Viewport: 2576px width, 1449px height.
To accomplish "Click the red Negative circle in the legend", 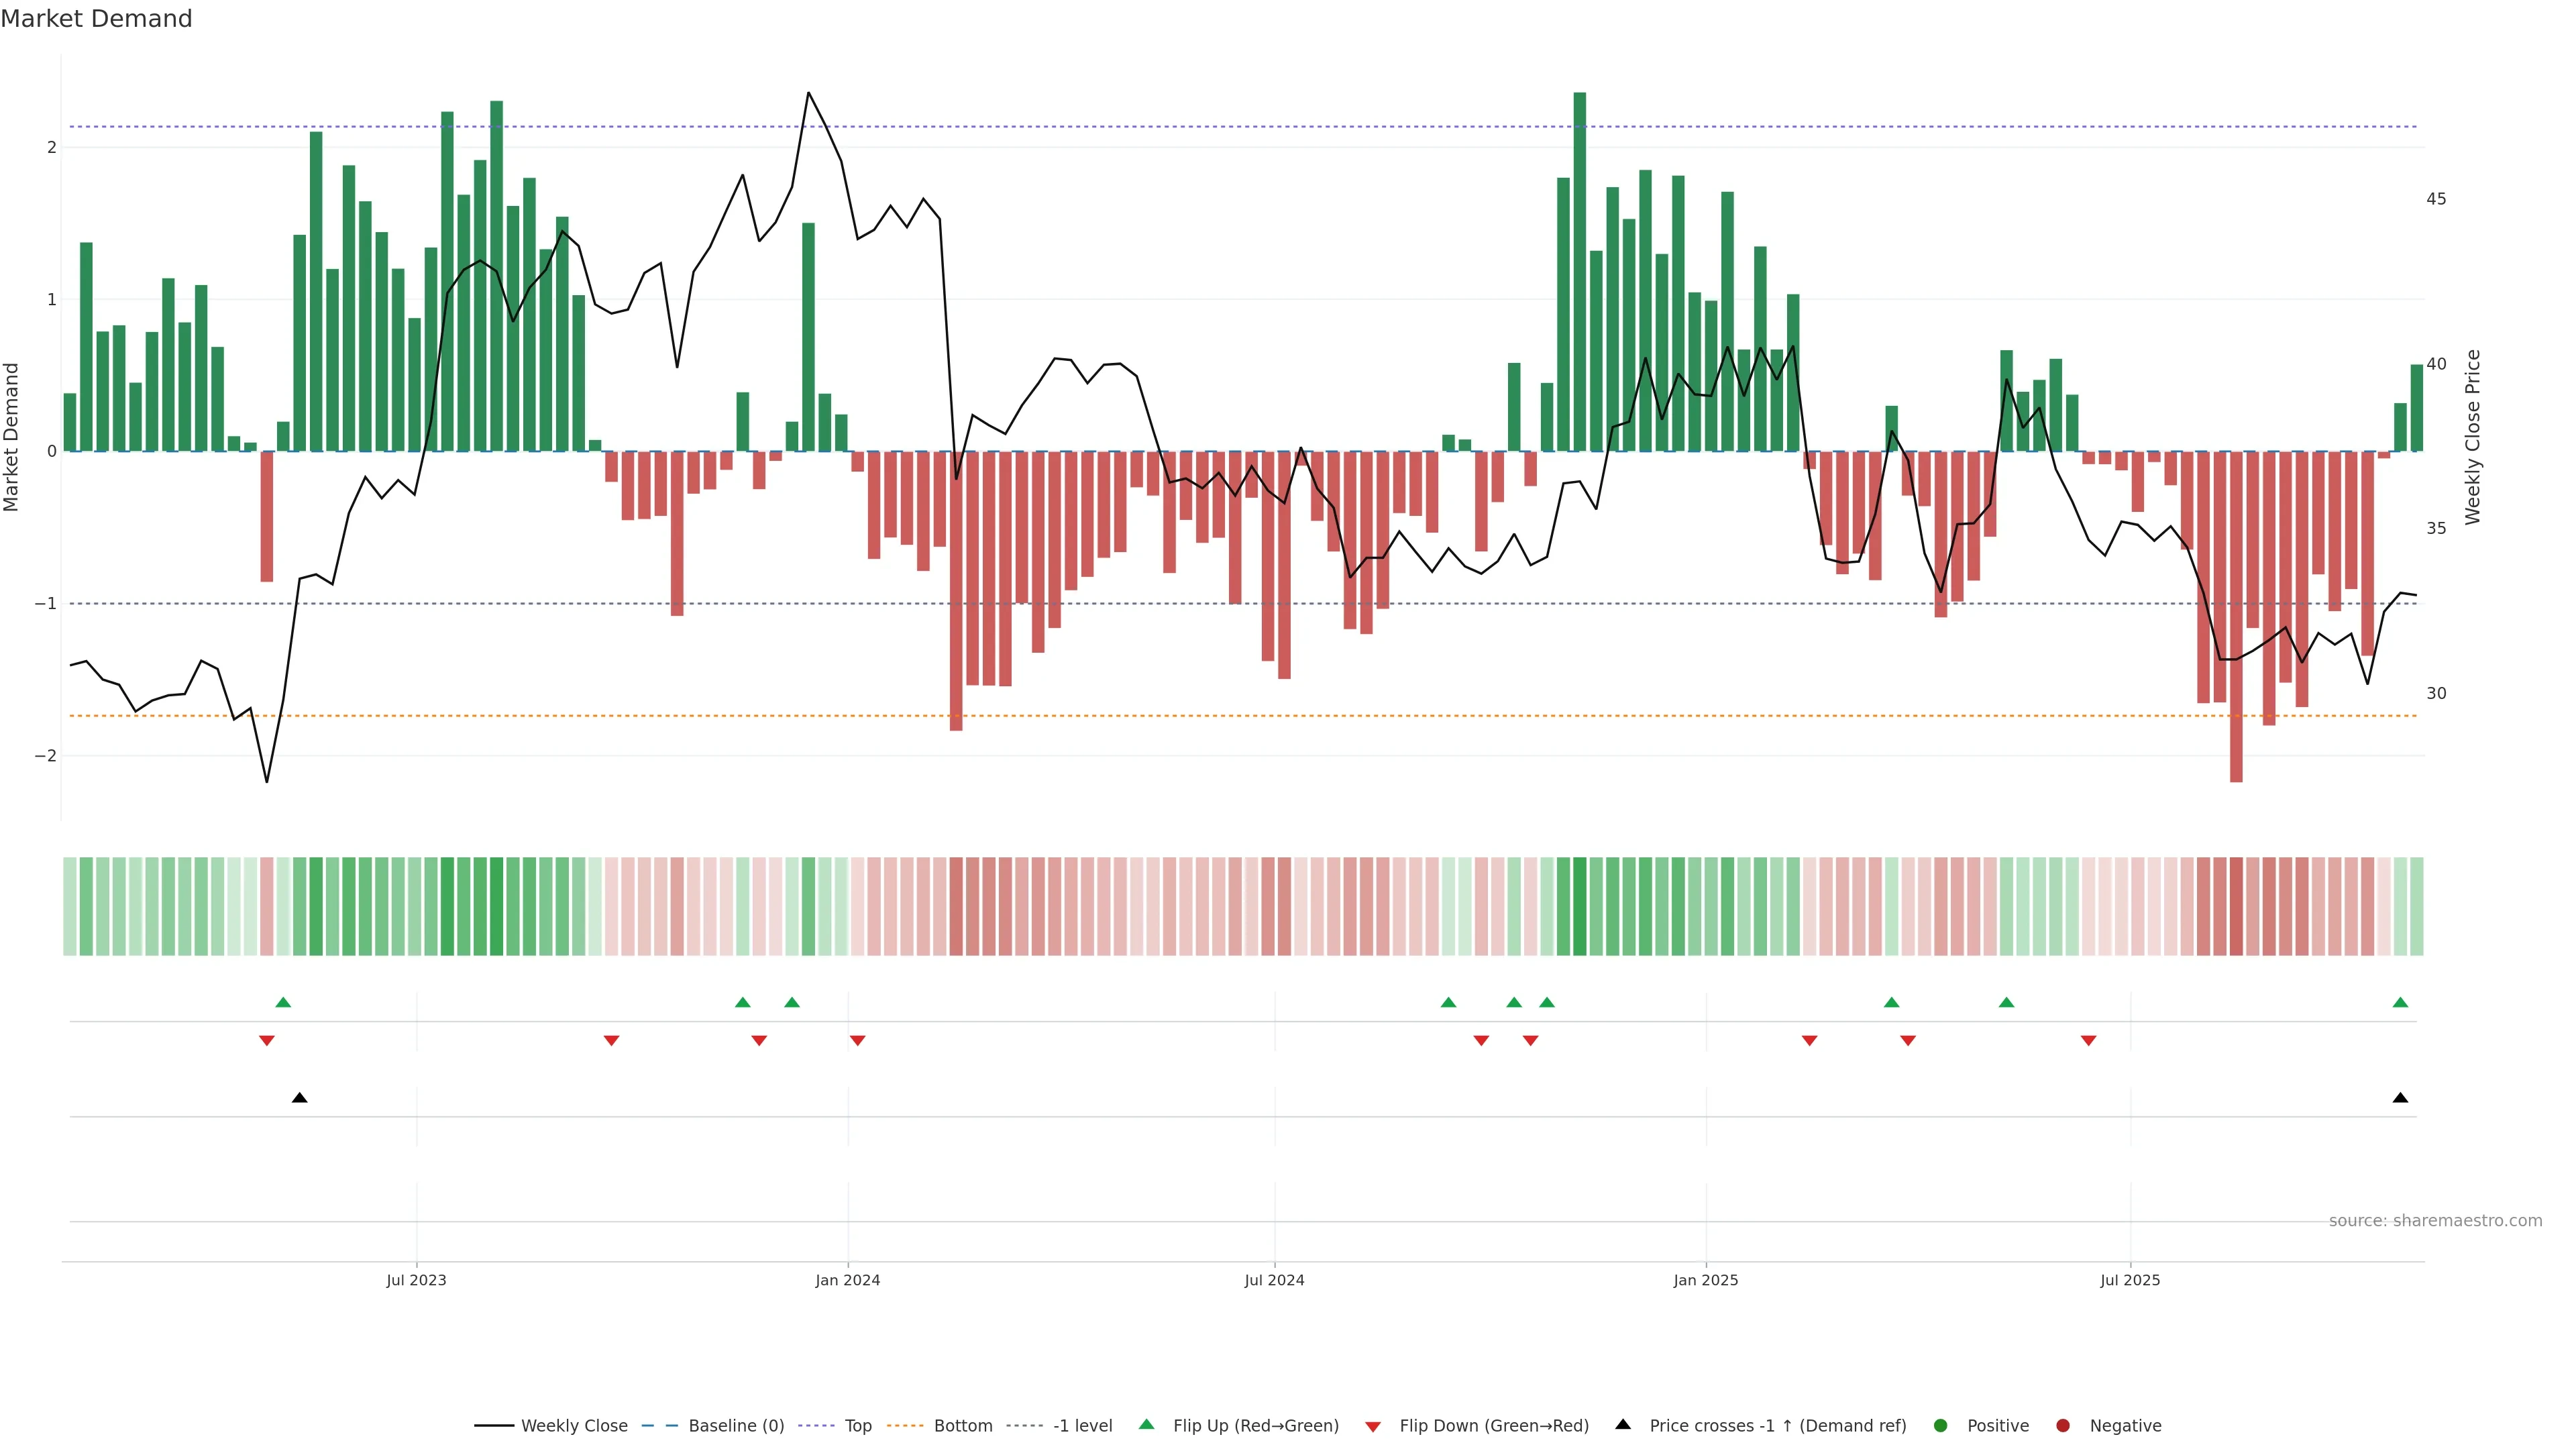I will pos(2062,1425).
